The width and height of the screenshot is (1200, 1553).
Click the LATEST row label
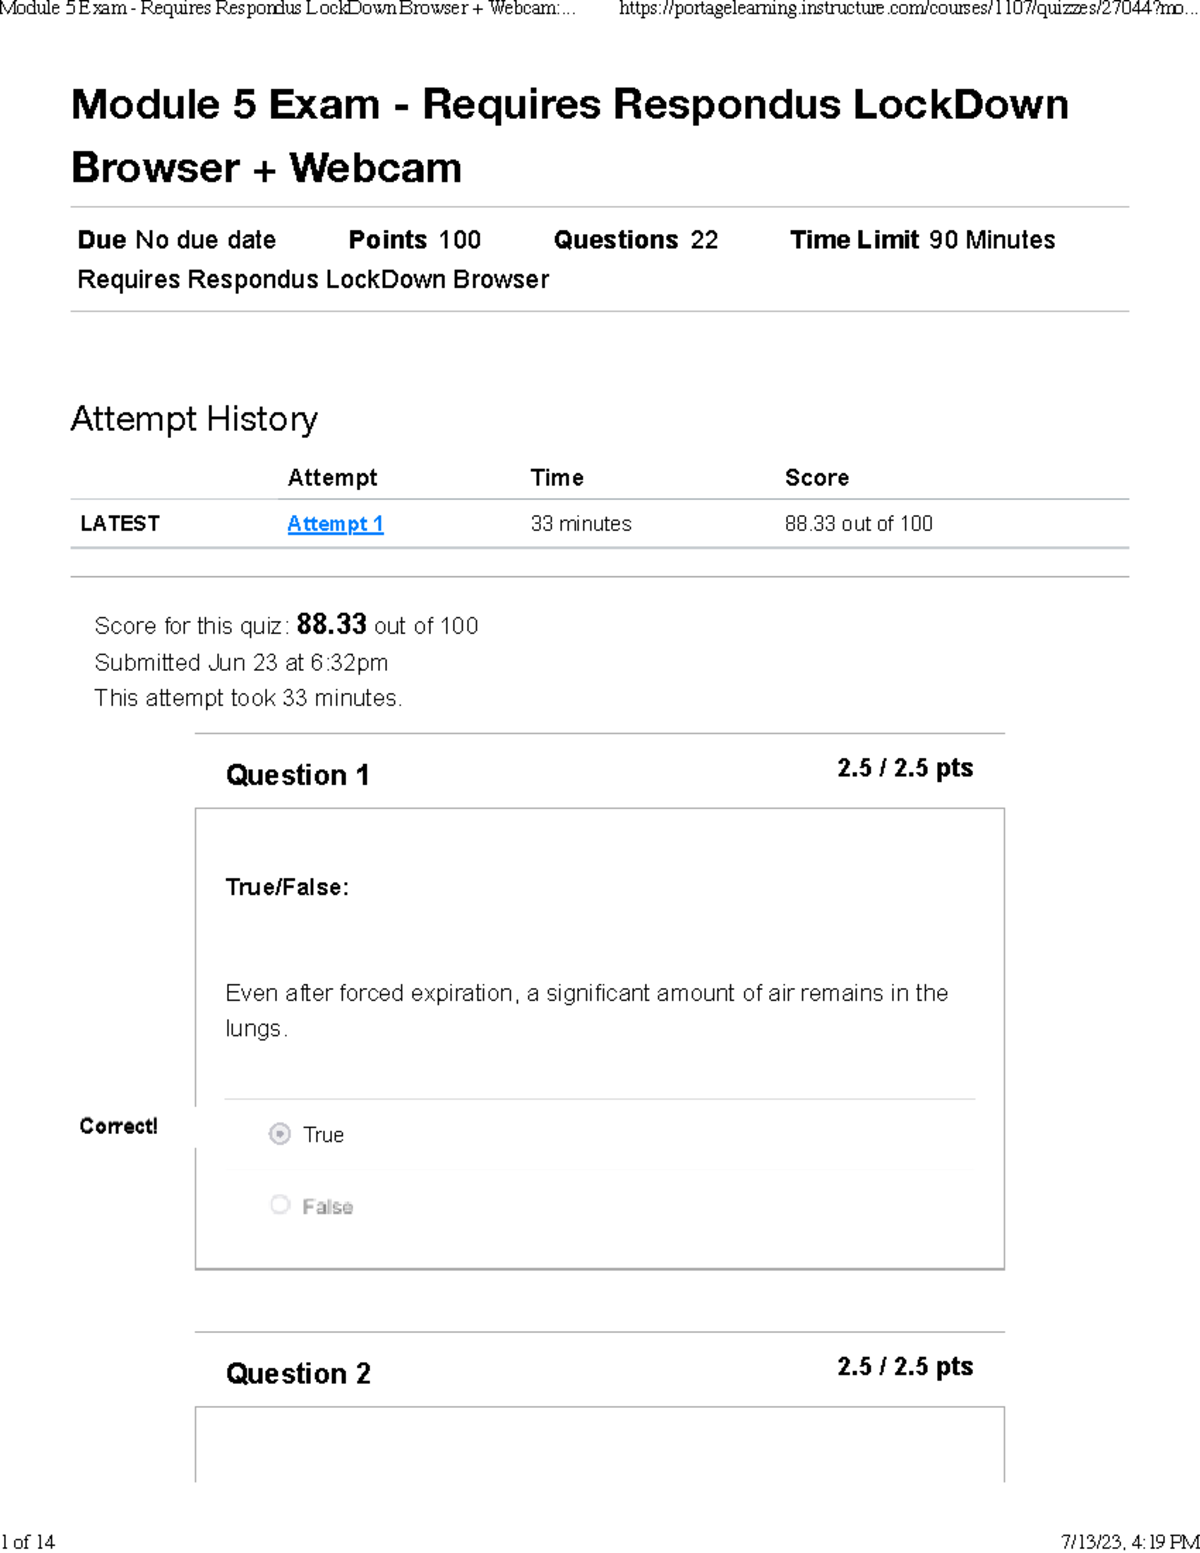[x=120, y=524]
